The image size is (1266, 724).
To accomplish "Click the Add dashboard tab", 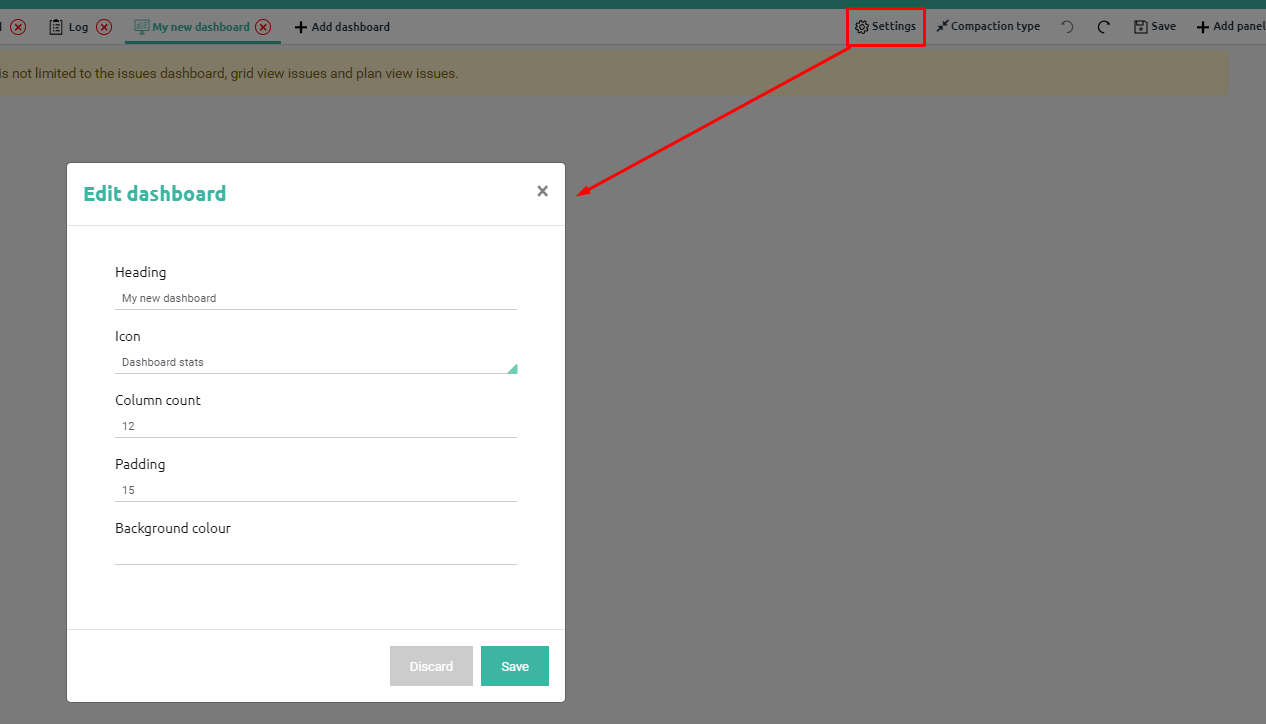I will (343, 27).
